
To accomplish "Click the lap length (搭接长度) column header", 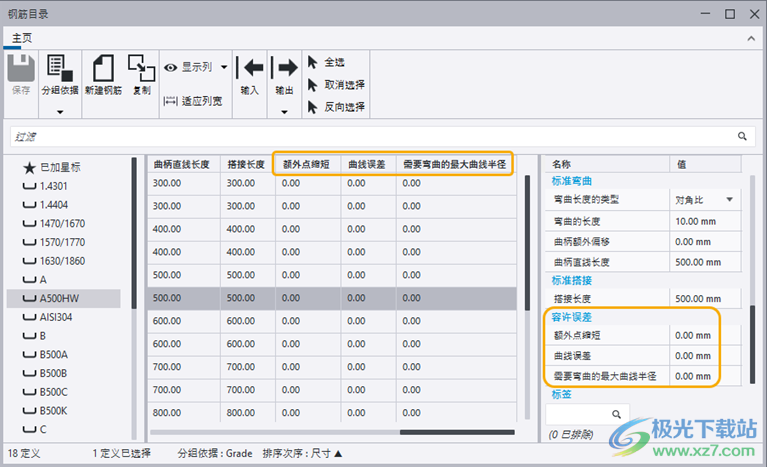I will tap(247, 164).
